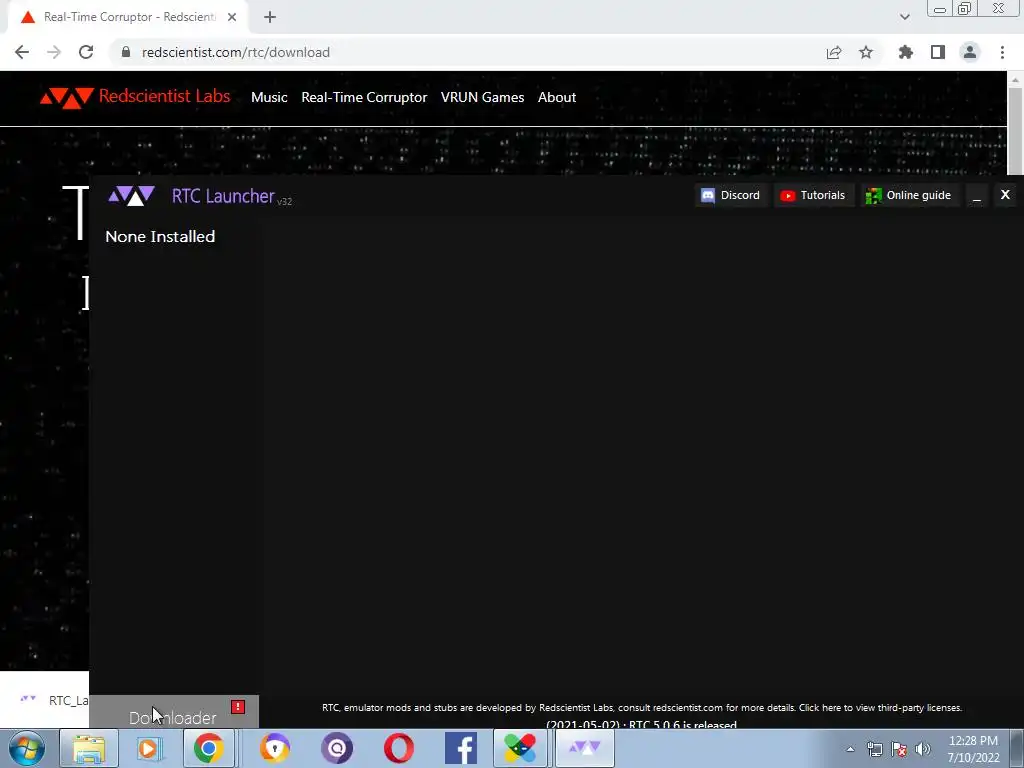The image size is (1024, 768).
Task: Open the volume speaker tray icon
Action: pyautogui.click(x=923, y=749)
